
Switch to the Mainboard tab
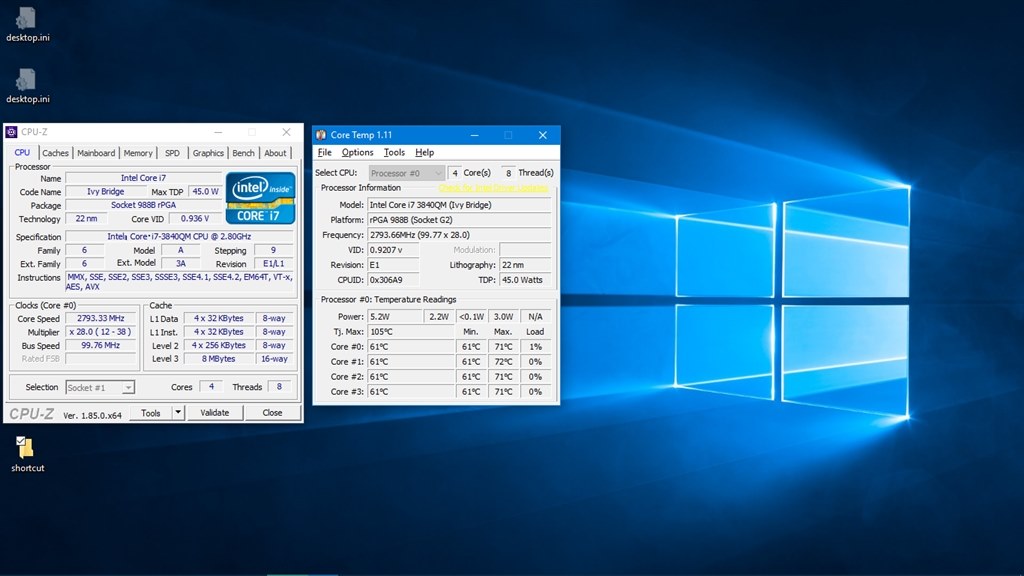[x=96, y=153]
